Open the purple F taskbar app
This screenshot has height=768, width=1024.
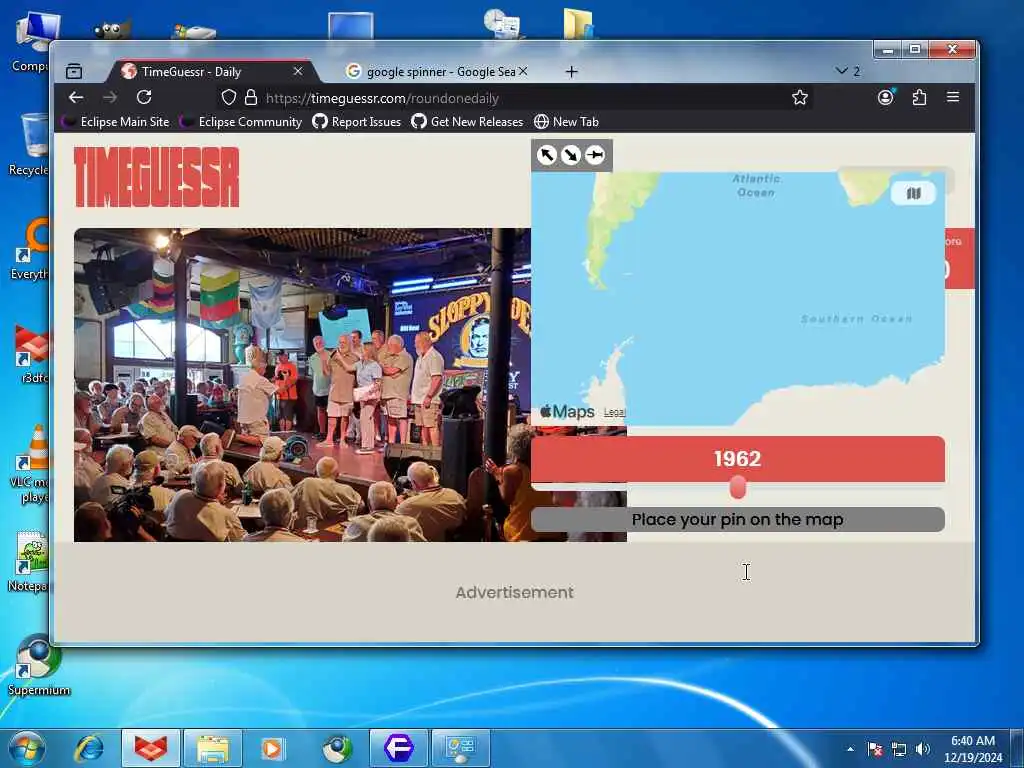point(399,748)
